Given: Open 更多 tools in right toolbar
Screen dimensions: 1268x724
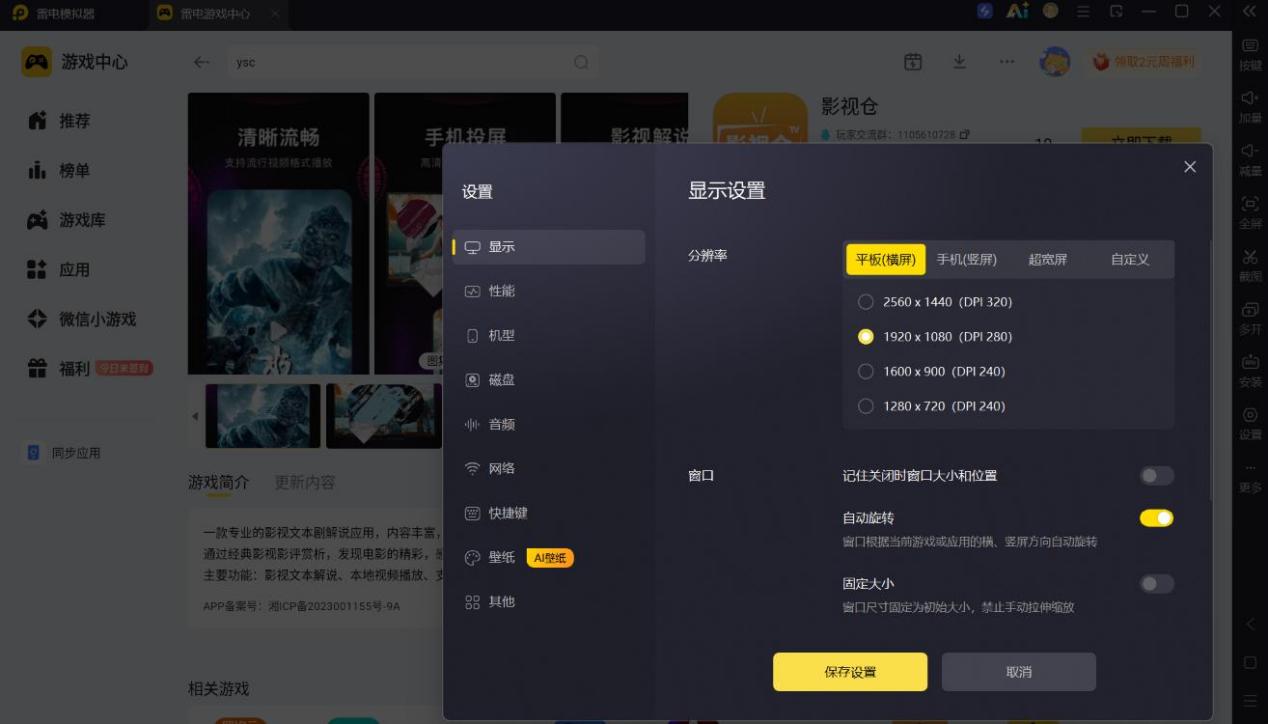Looking at the screenshot, I should pyautogui.click(x=1250, y=477).
